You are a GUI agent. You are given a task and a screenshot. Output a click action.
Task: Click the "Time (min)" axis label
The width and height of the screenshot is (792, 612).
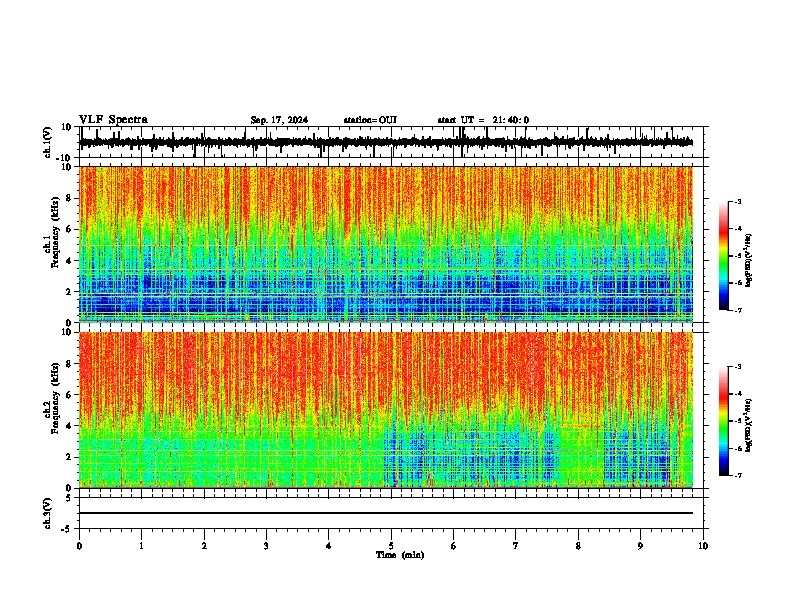400,555
